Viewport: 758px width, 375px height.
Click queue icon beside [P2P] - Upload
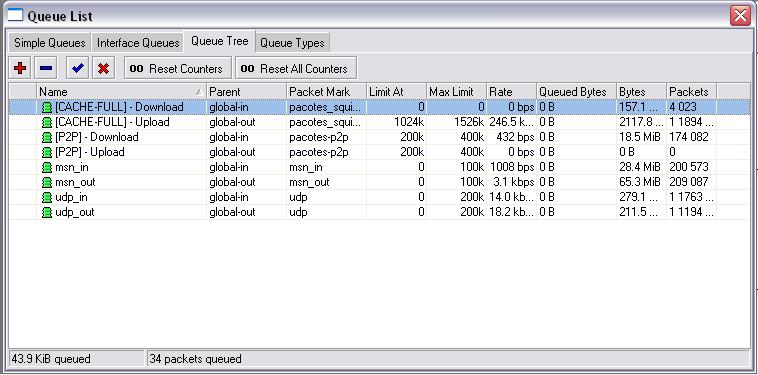pyautogui.click(x=47, y=152)
